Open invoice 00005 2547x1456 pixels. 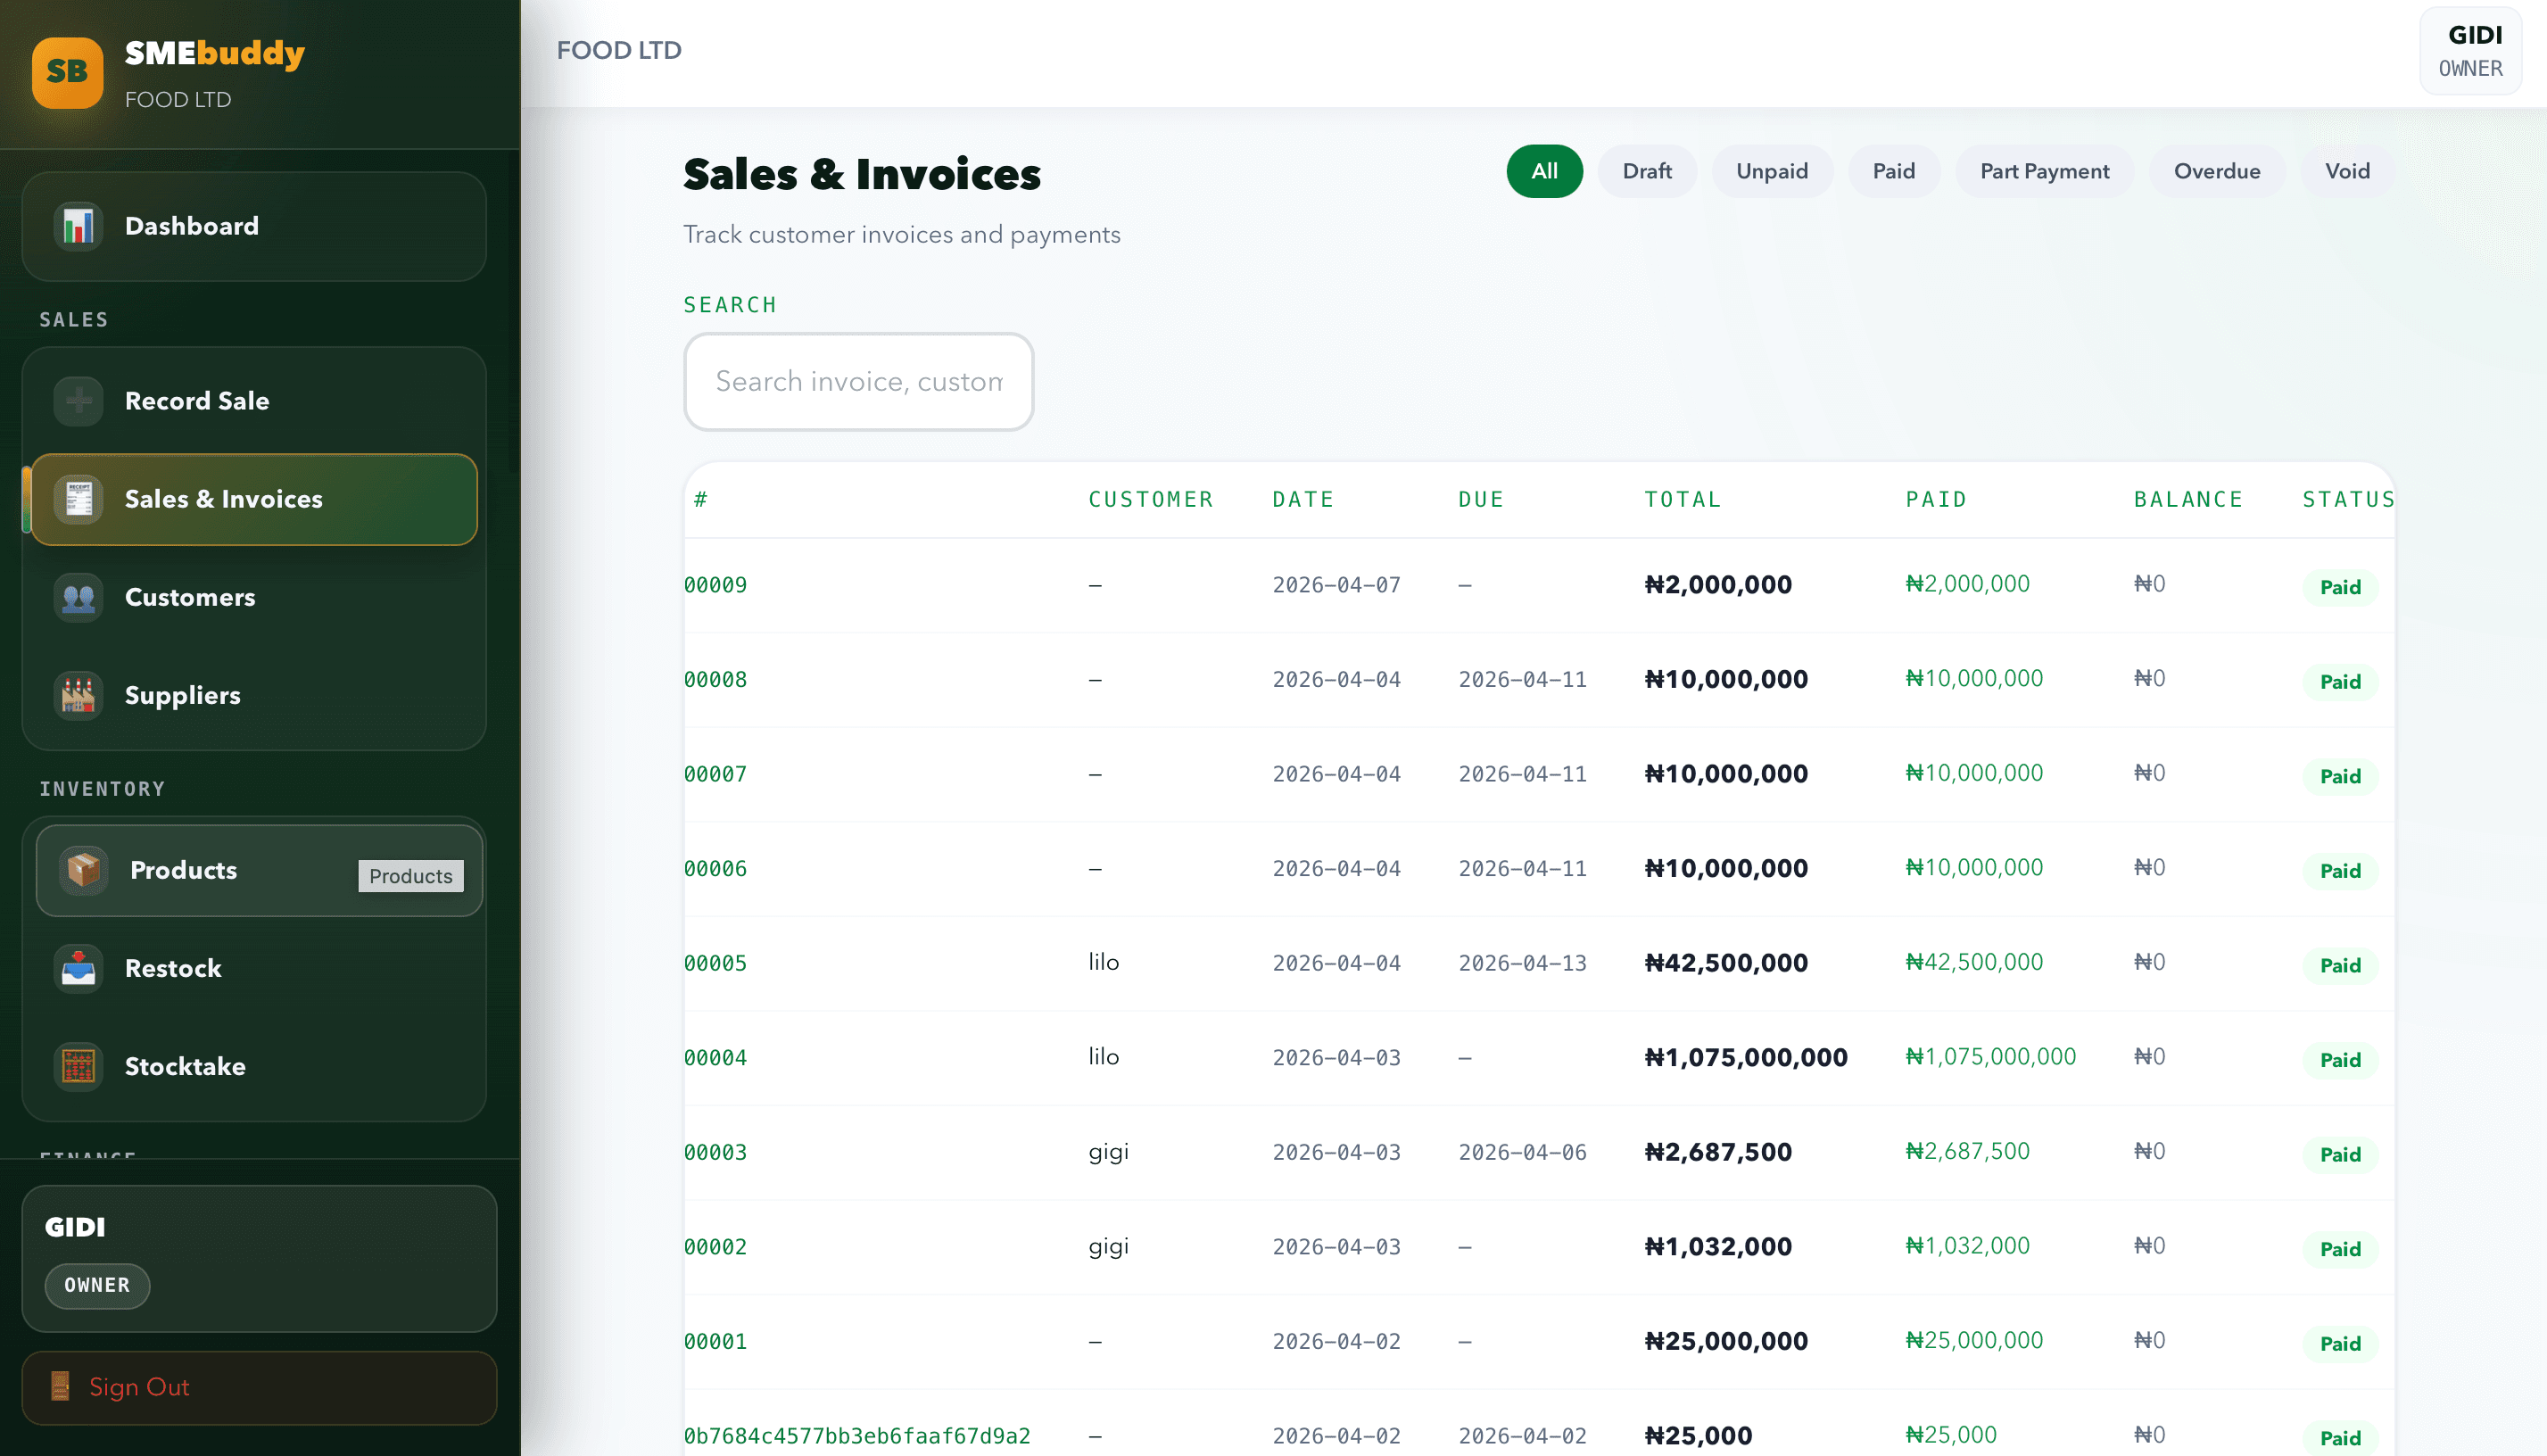[715, 963]
